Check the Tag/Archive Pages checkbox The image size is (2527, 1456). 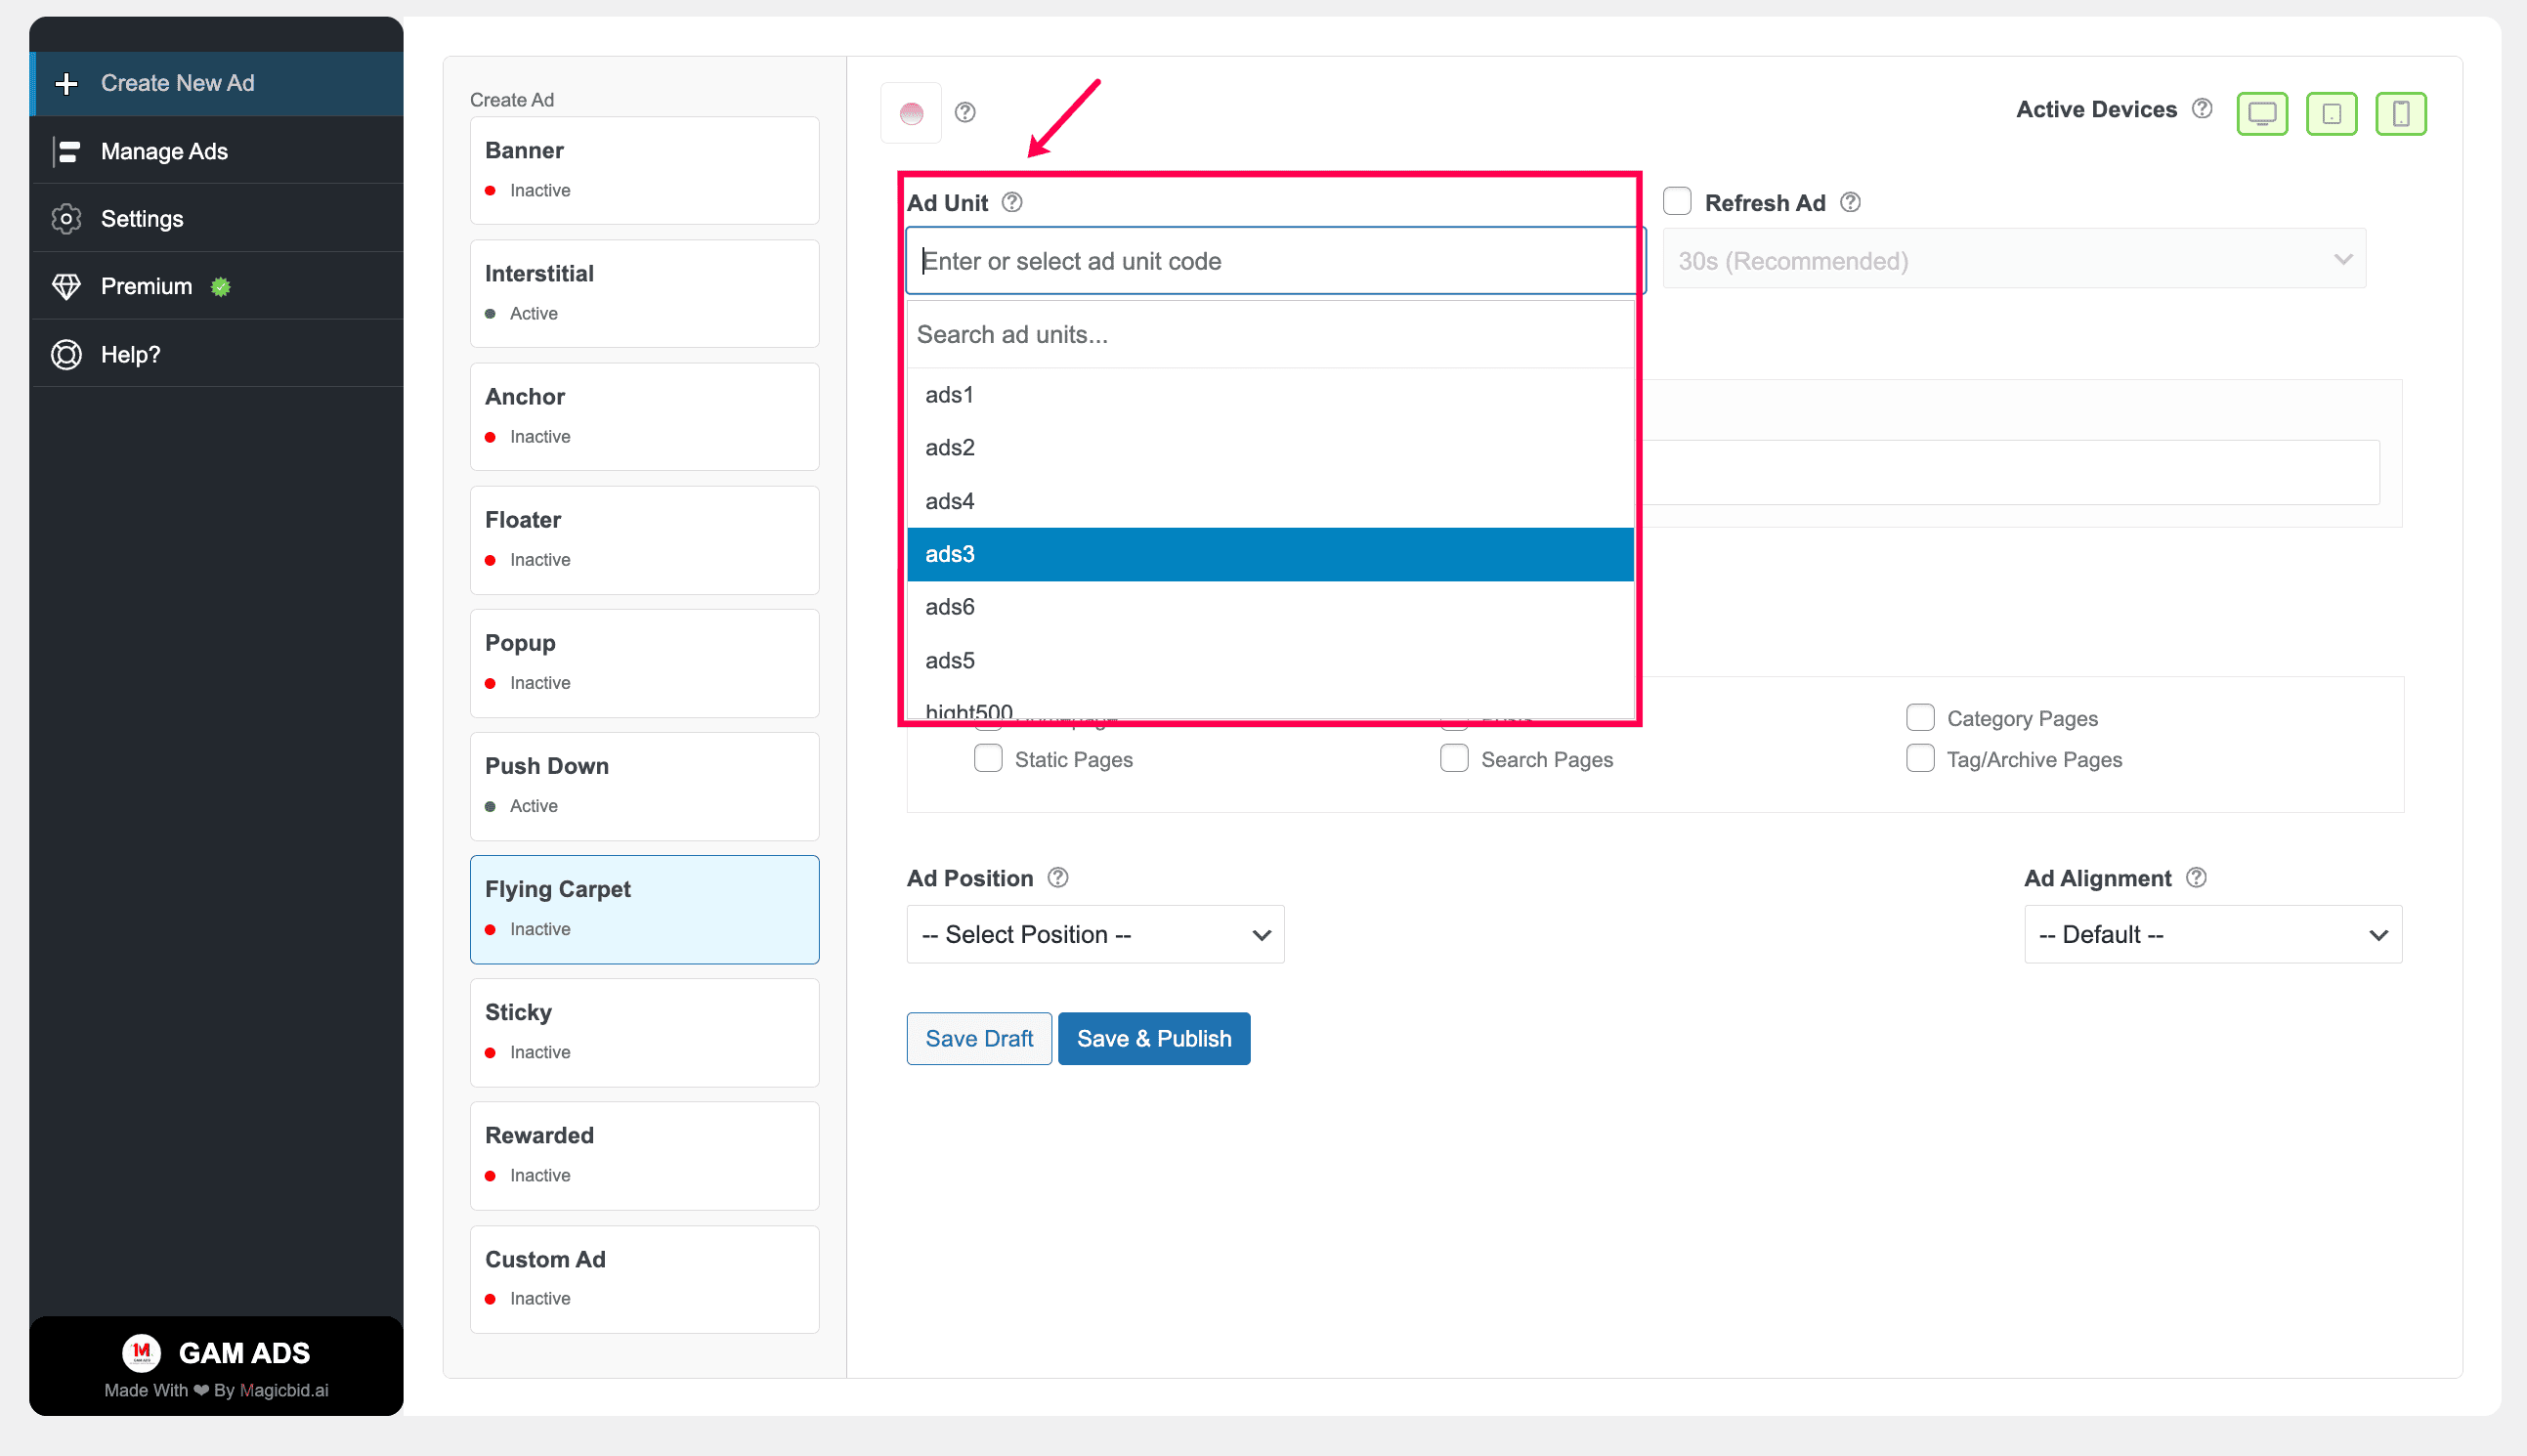click(1920, 758)
